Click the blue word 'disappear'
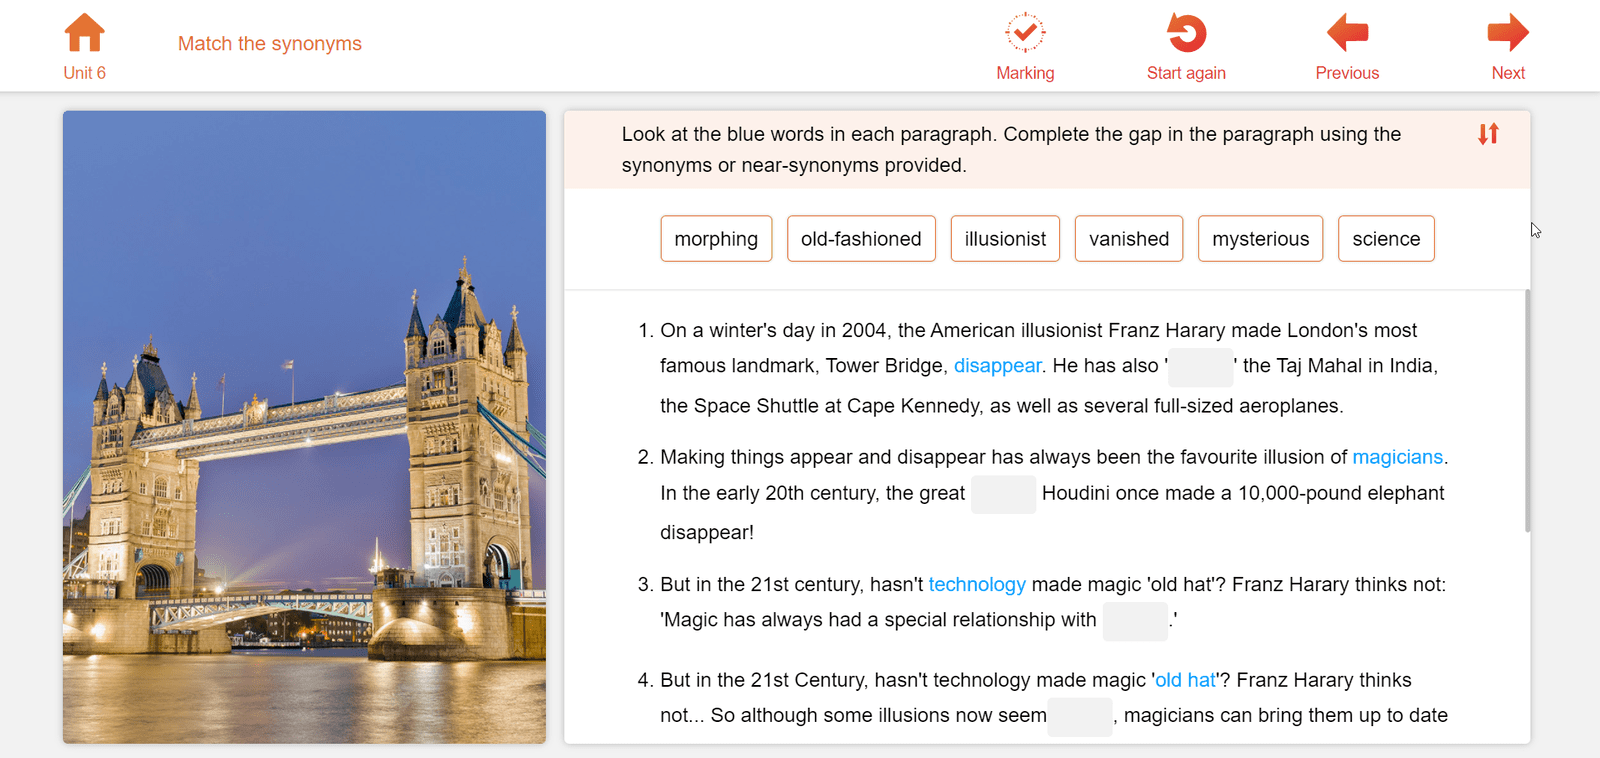Image resolution: width=1600 pixels, height=758 pixels. (x=997, y=366)
